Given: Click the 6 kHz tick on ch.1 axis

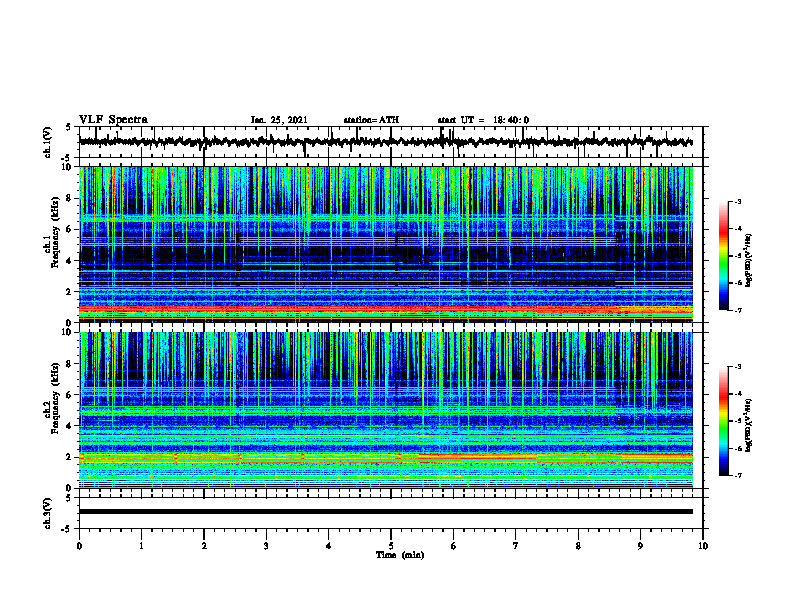Looking at the screenshot, I should pos(70,229).
